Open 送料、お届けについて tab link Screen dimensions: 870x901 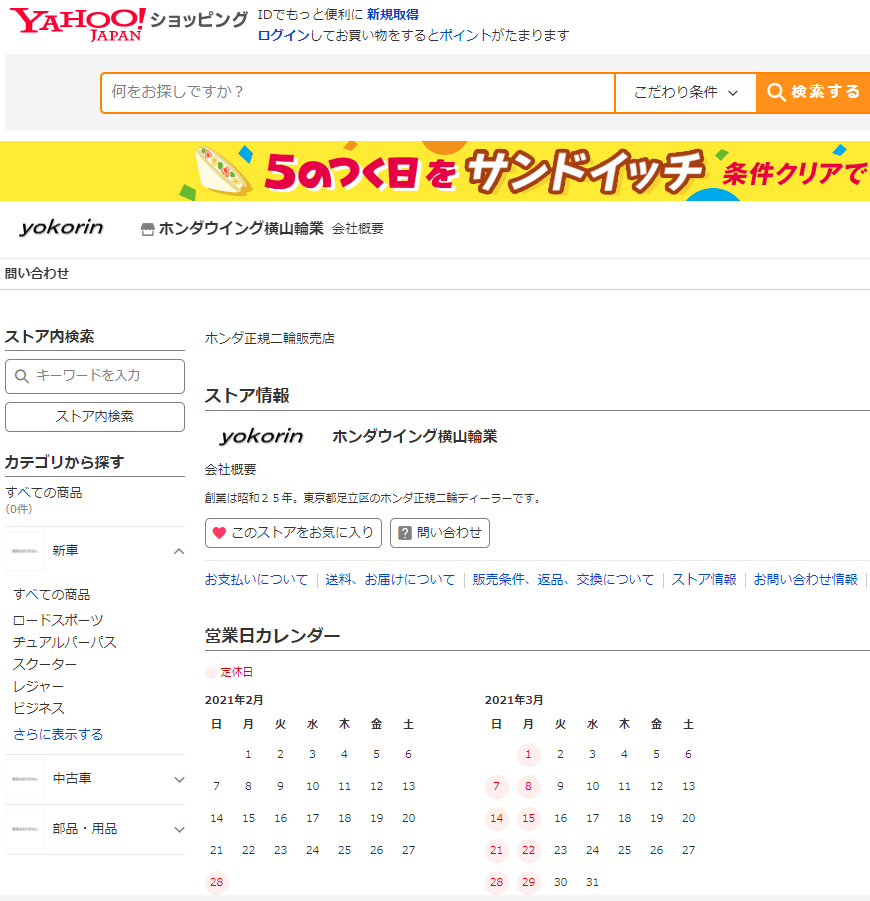click(x=390, y=579)
